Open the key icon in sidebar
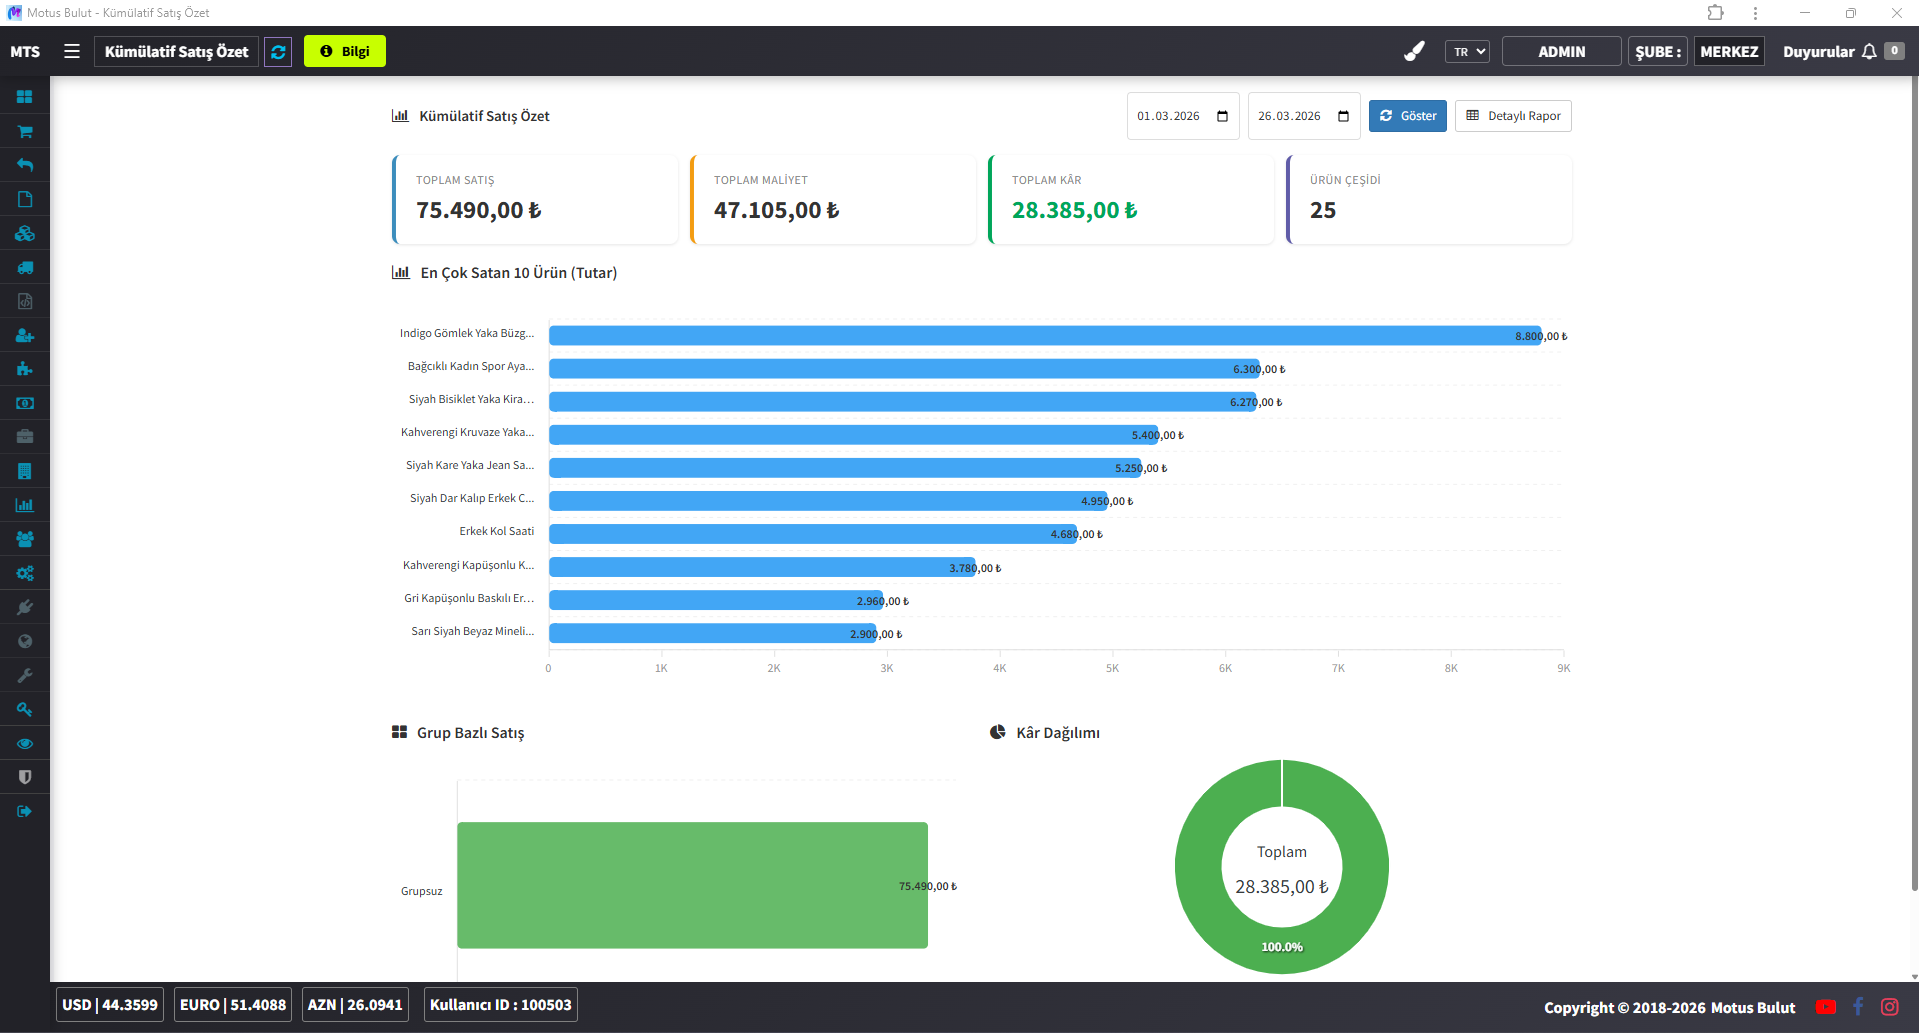The height and width of the screenshot is (1033, 1919). [25, 709]
